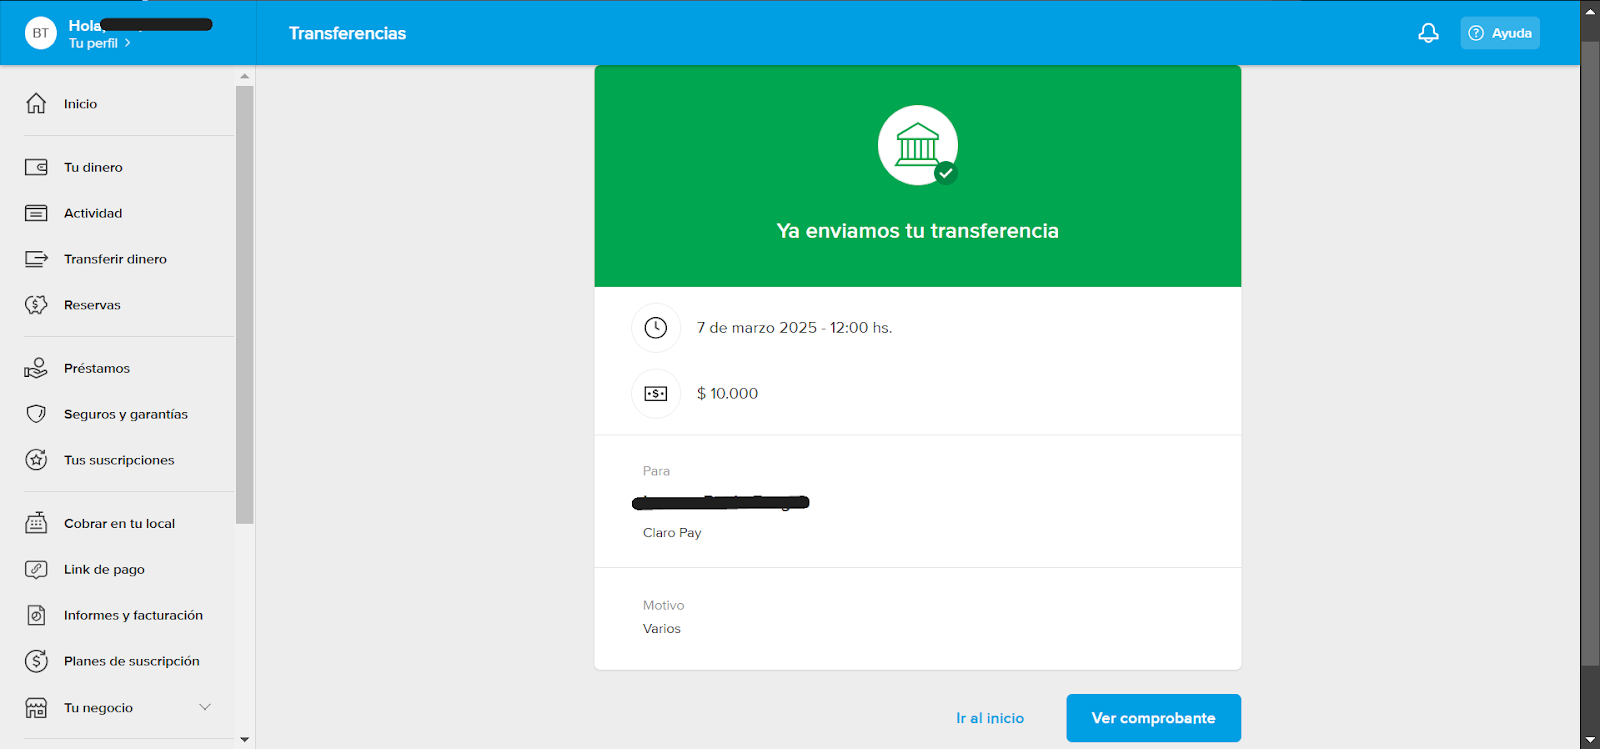
Task: Open Informes y facturación
Action: click(x=133, y=615)
